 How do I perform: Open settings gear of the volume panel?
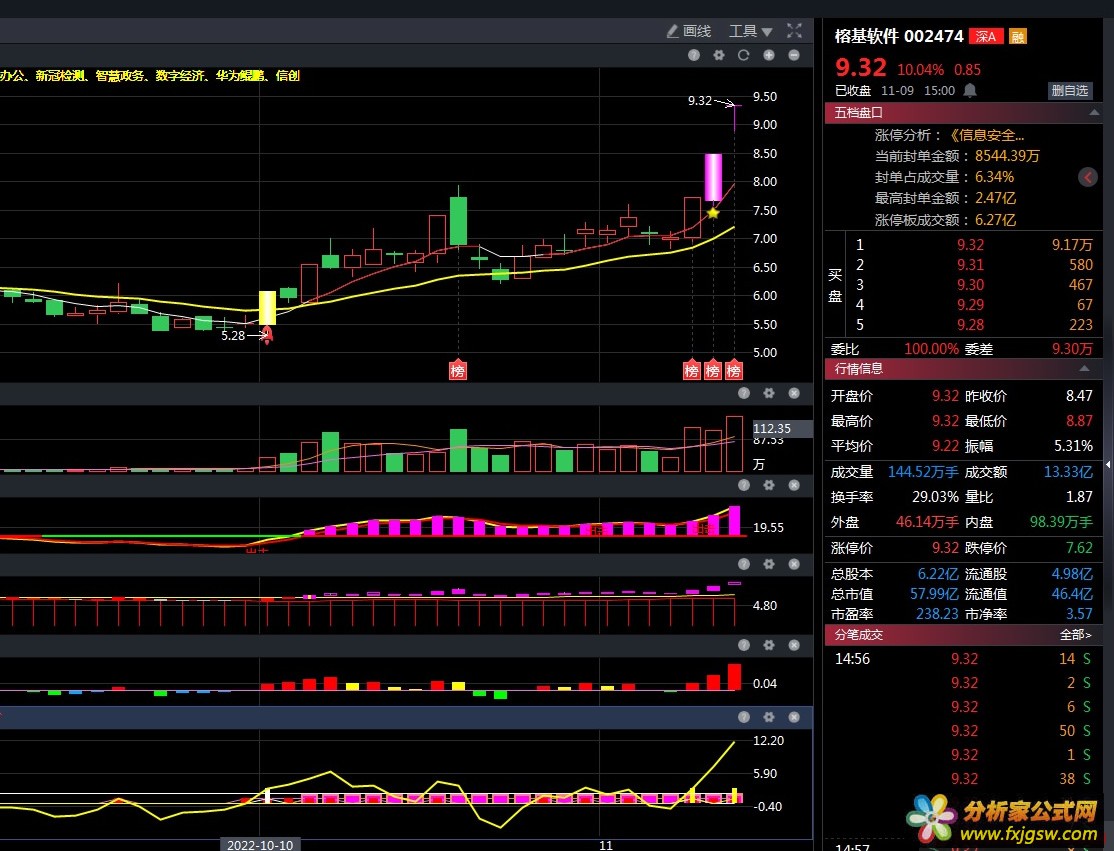coord(769,393)
